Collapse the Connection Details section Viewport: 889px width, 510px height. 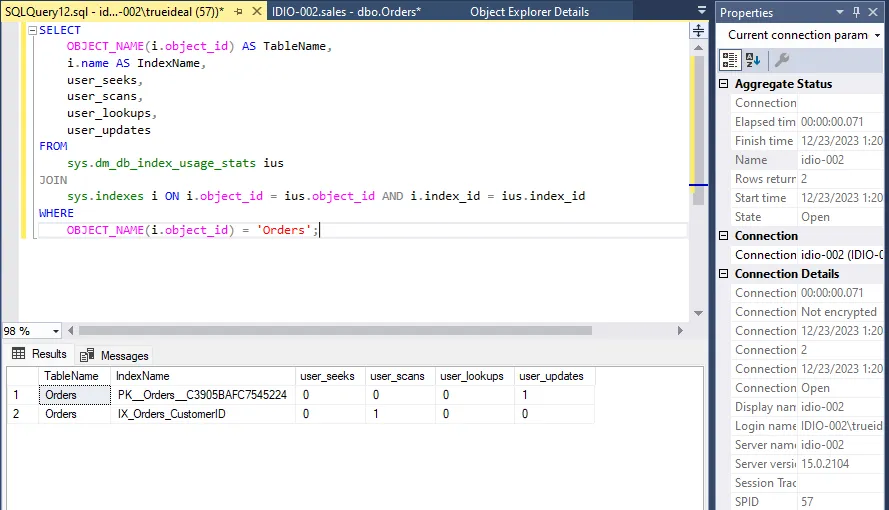click(x=724, y=274)
